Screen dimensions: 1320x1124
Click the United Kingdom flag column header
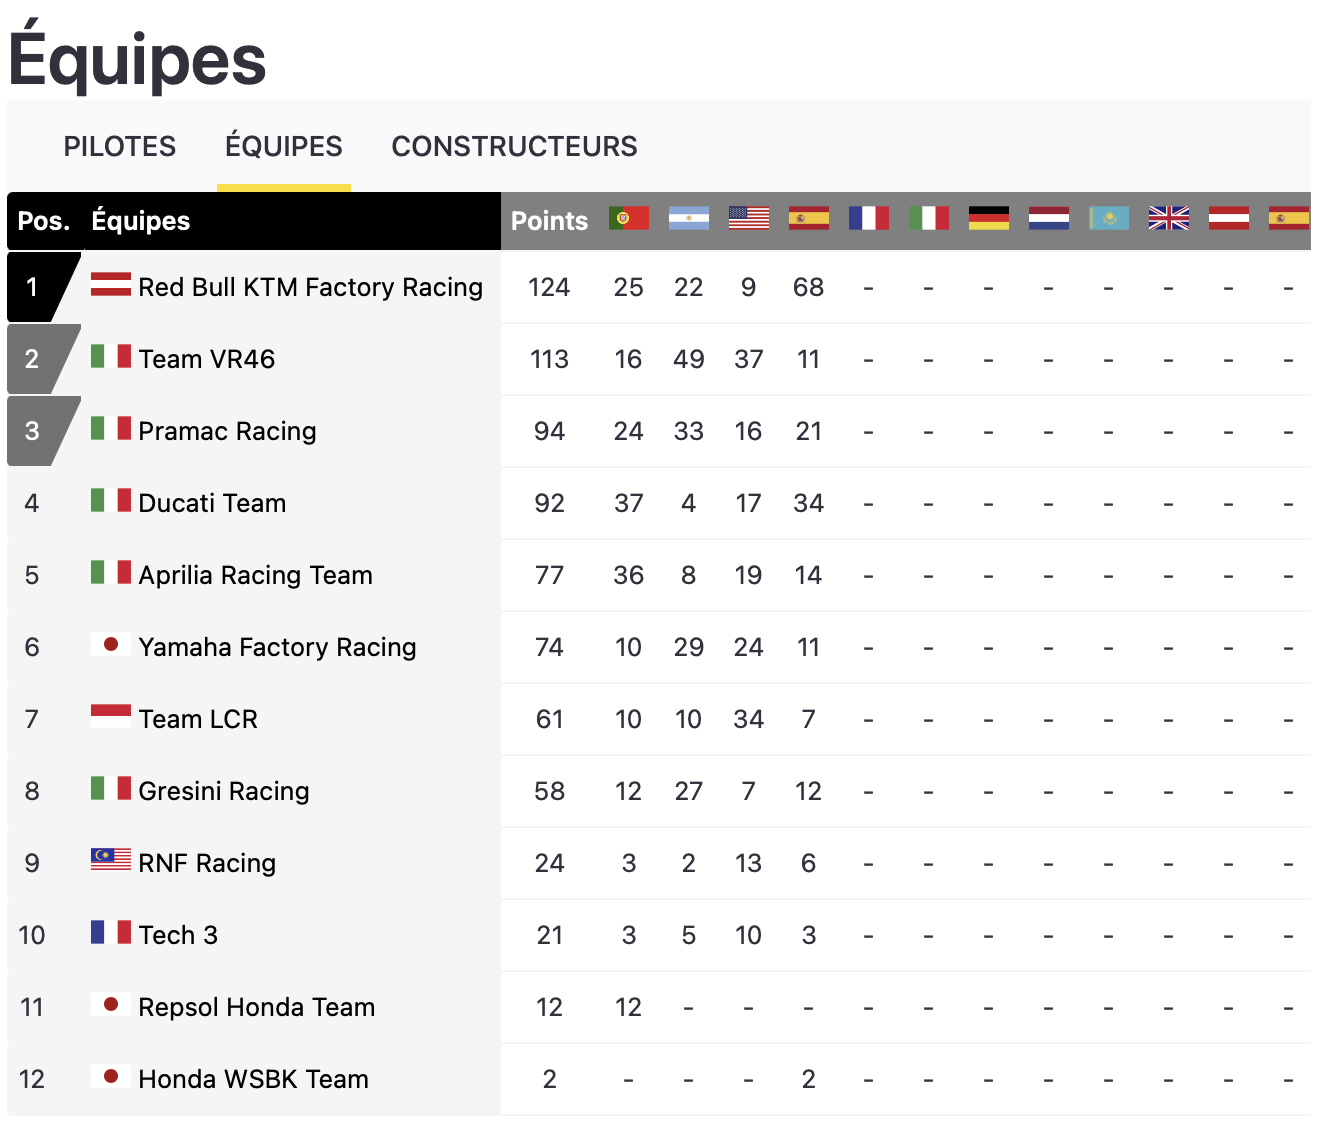coord(1168,218)
